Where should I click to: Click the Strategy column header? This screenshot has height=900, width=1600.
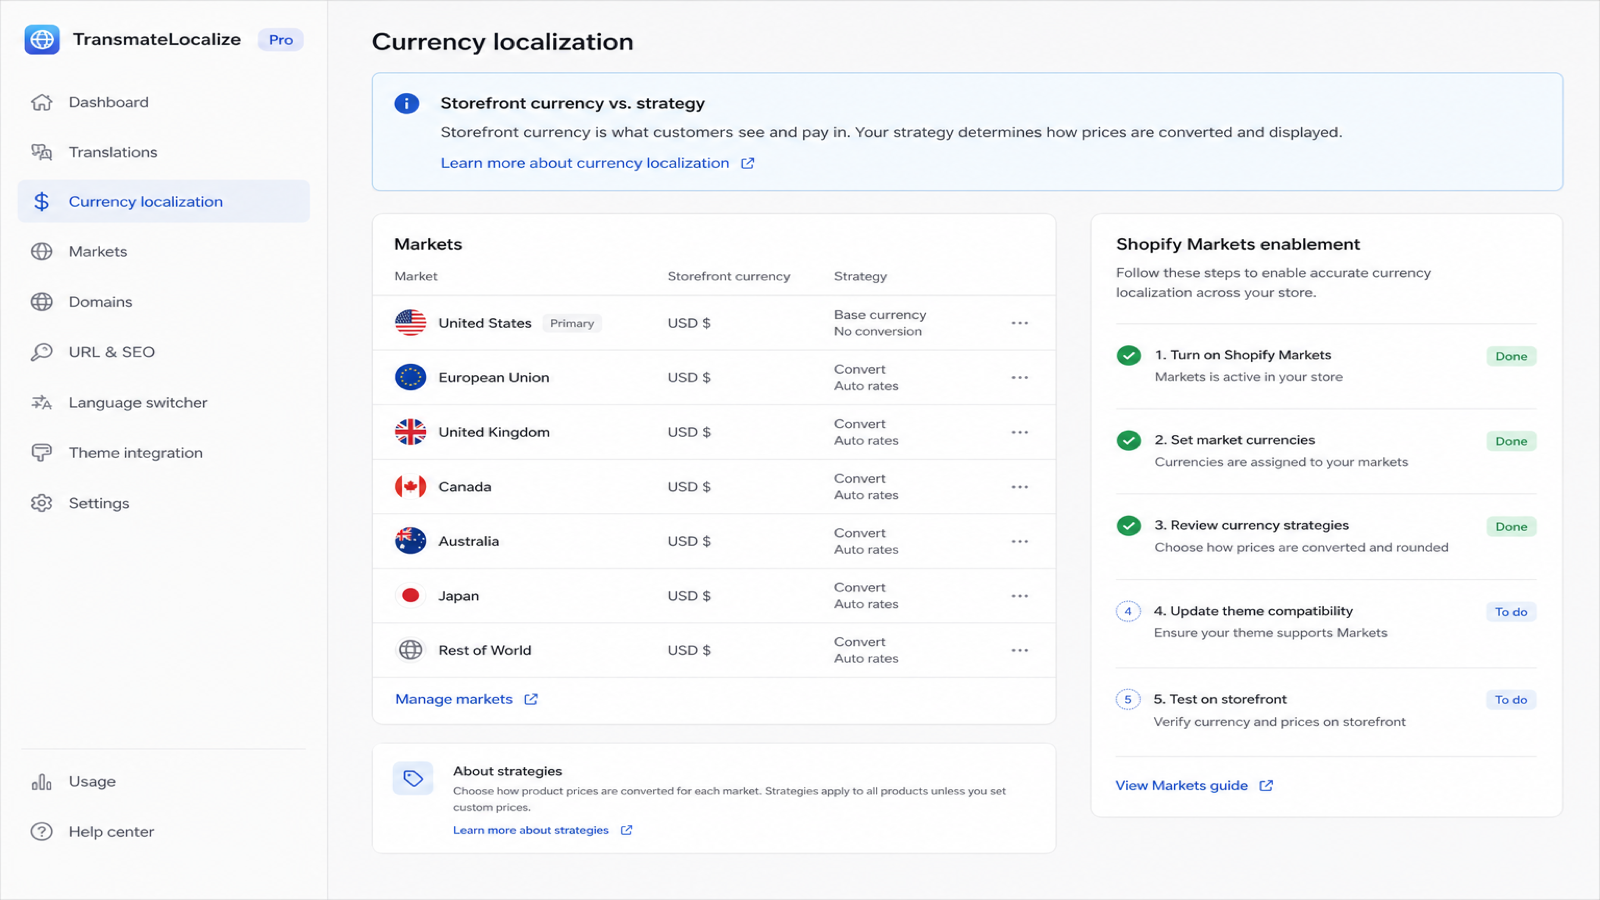(x=860, y=276)
